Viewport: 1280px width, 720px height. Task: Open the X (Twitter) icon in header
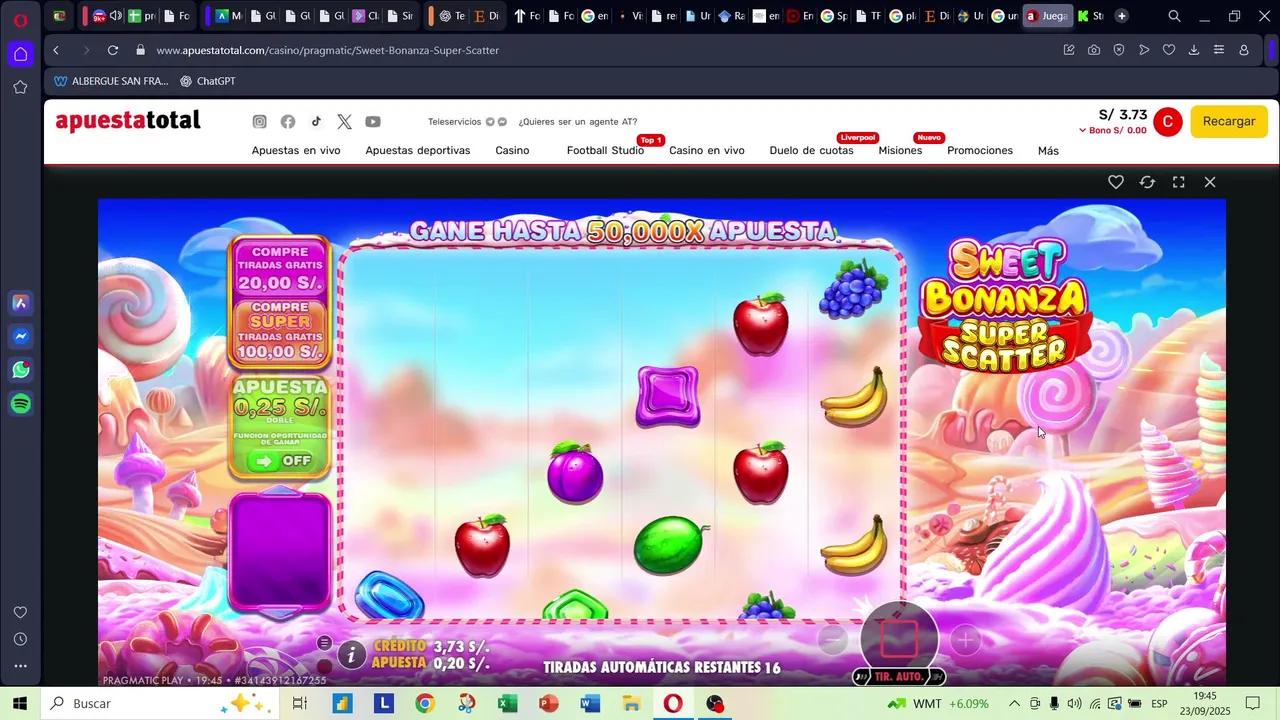pos(344,122)
